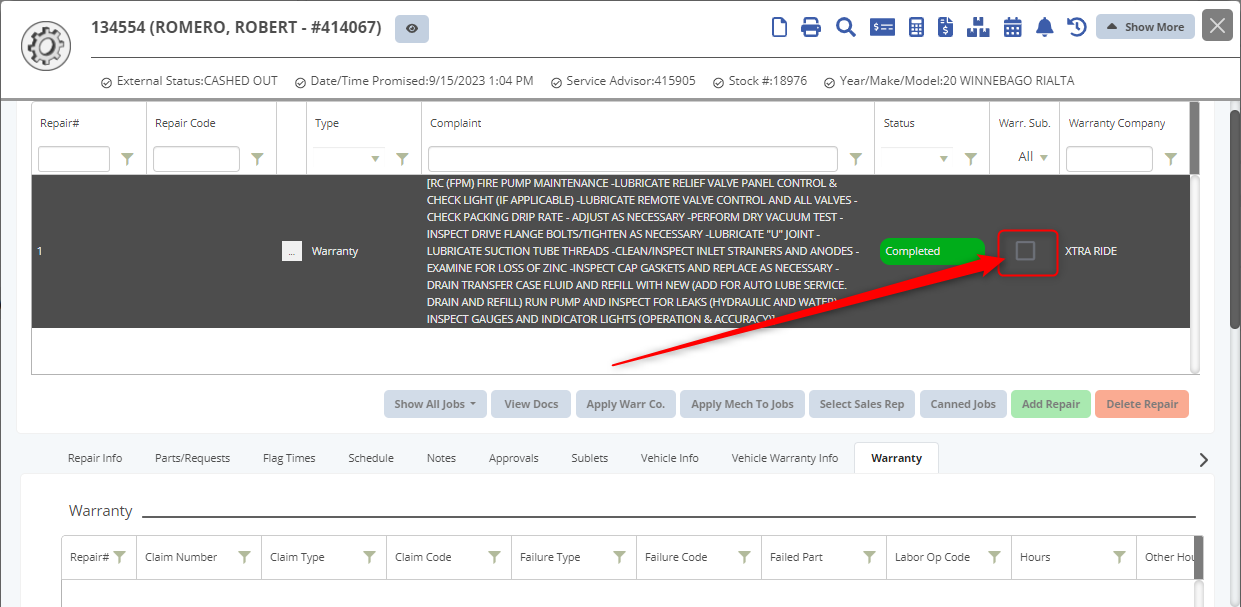Click the printer icon in header

coord(811,27)
